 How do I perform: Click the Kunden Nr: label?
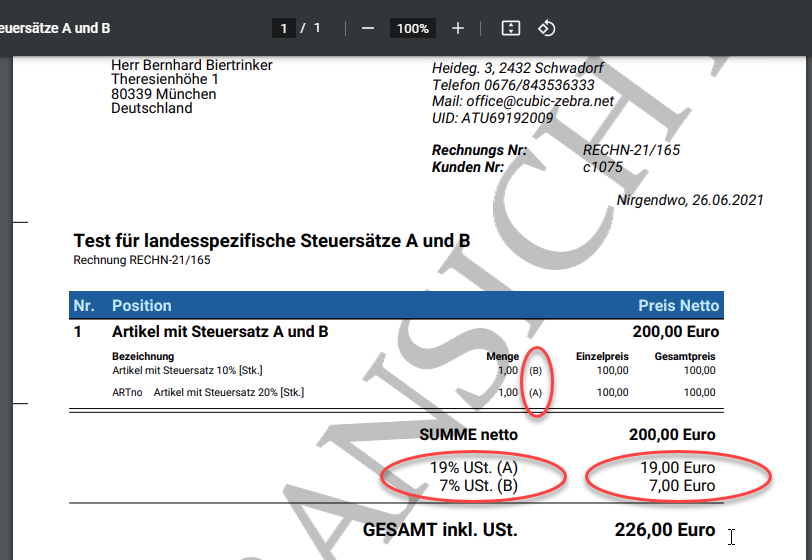click(468, 167)
